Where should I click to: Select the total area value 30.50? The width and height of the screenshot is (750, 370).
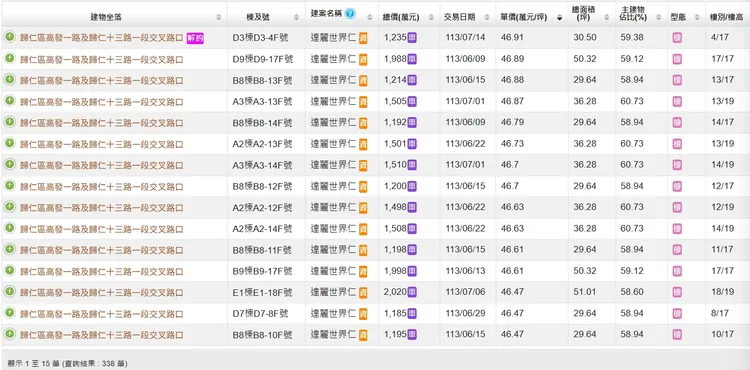point(585,37)
